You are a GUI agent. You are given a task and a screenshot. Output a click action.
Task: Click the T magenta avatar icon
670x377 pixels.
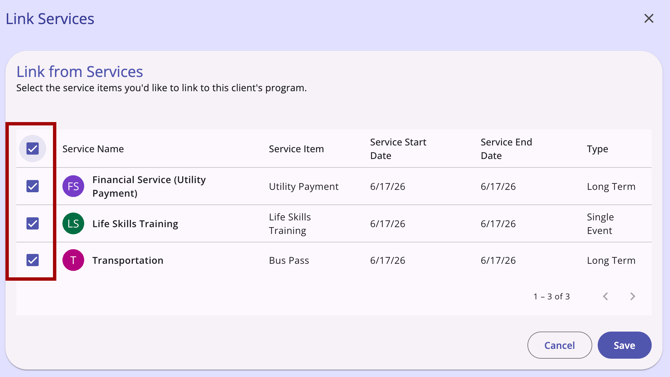tap(73, 260)
